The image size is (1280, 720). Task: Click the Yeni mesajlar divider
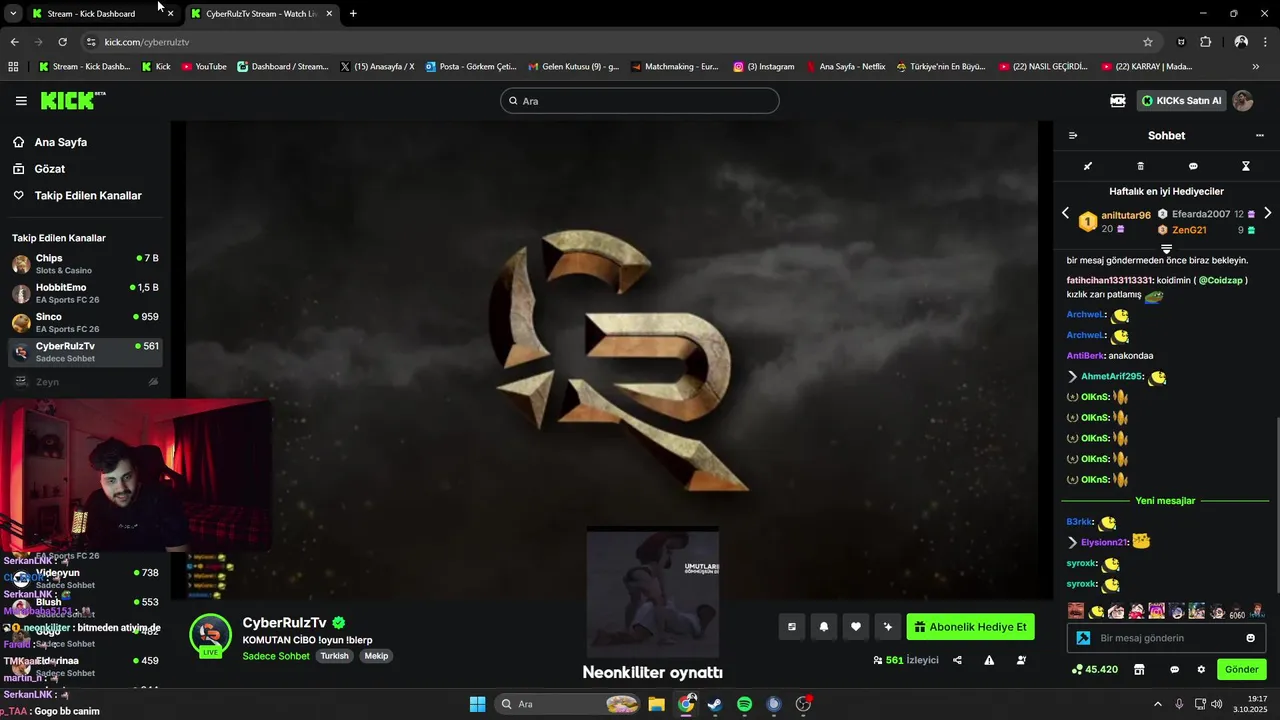click(x=1165, y=501)
